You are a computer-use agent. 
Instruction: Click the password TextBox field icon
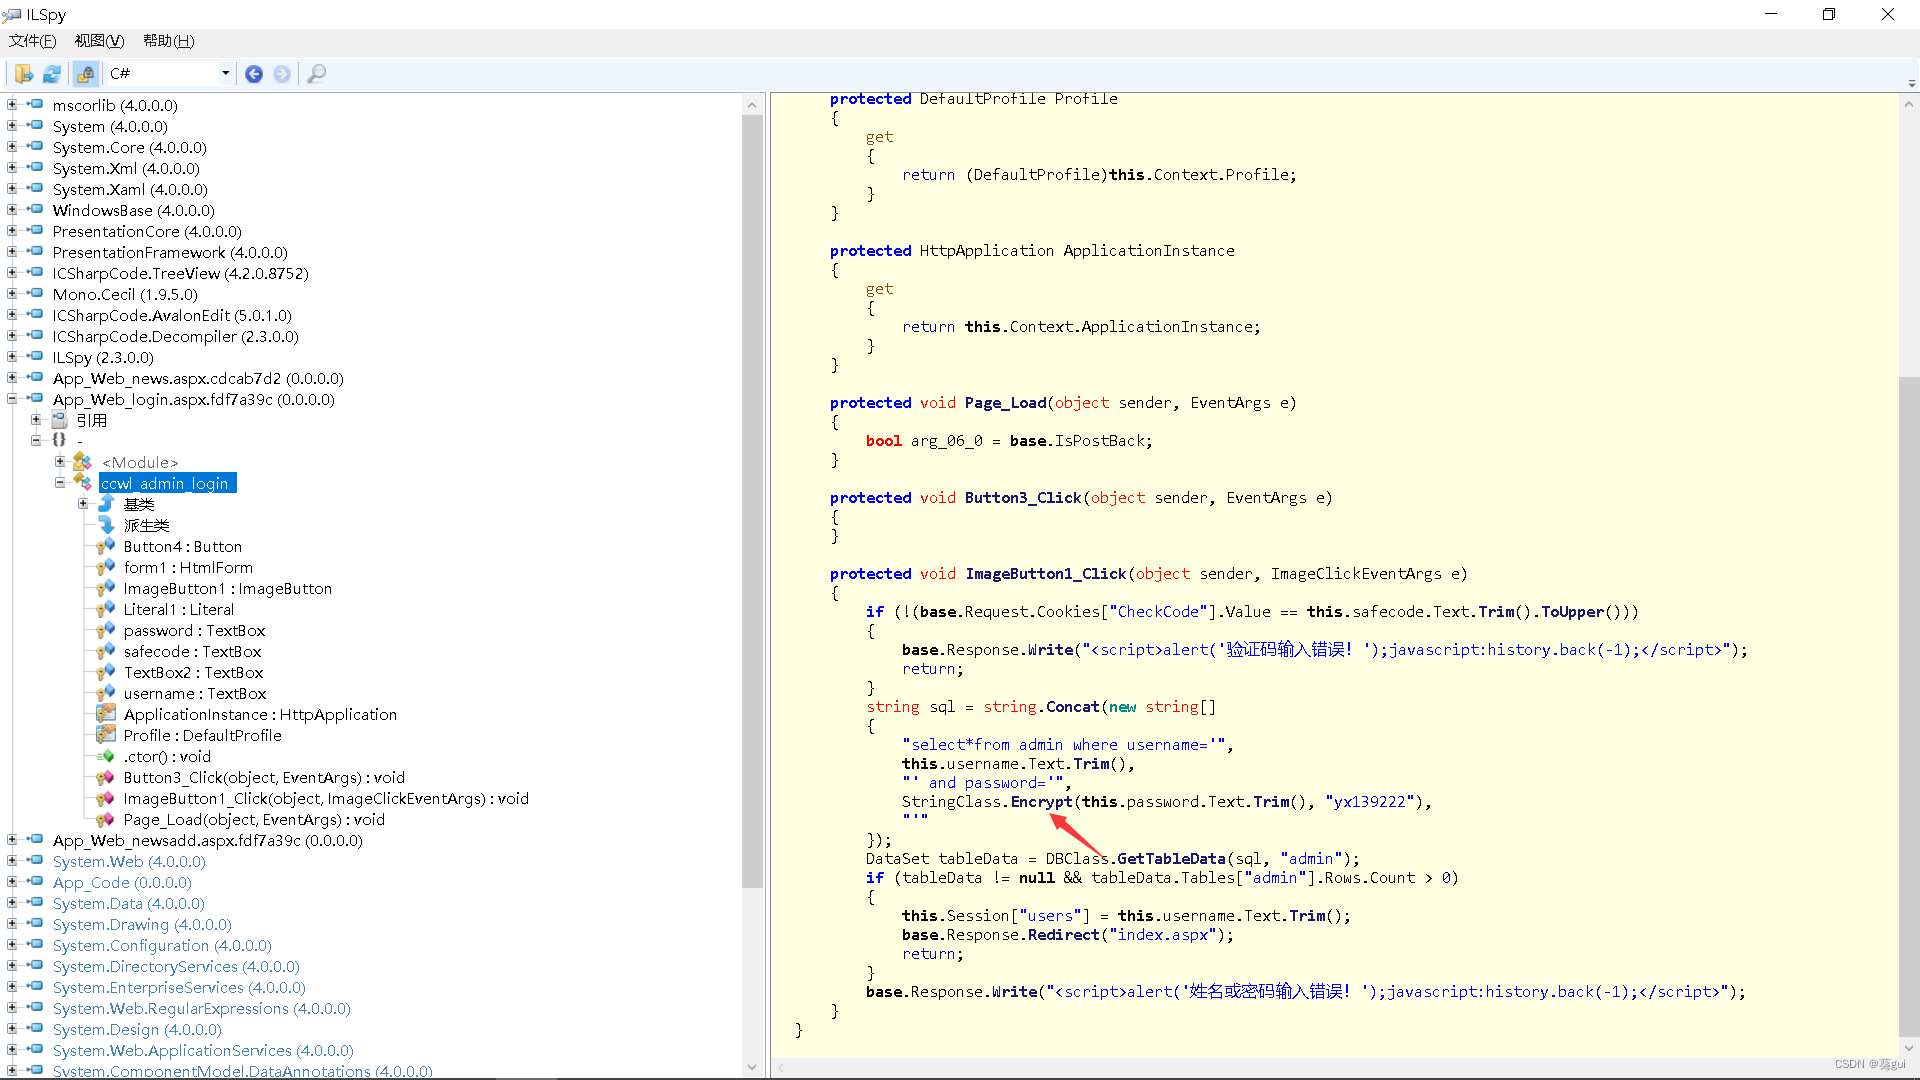pos(106,629)
